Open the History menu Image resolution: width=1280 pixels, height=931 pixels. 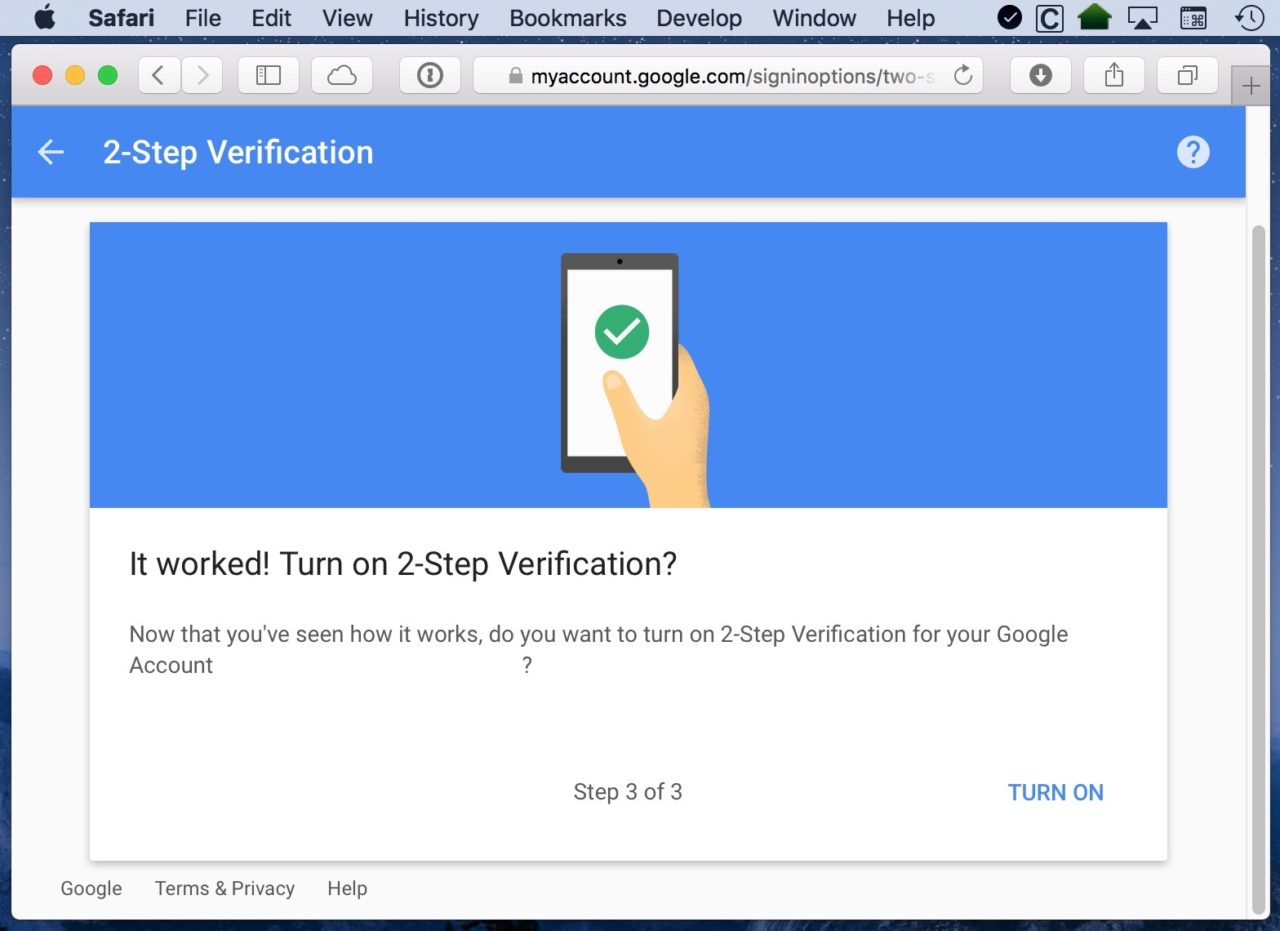[x=441, y=18]
